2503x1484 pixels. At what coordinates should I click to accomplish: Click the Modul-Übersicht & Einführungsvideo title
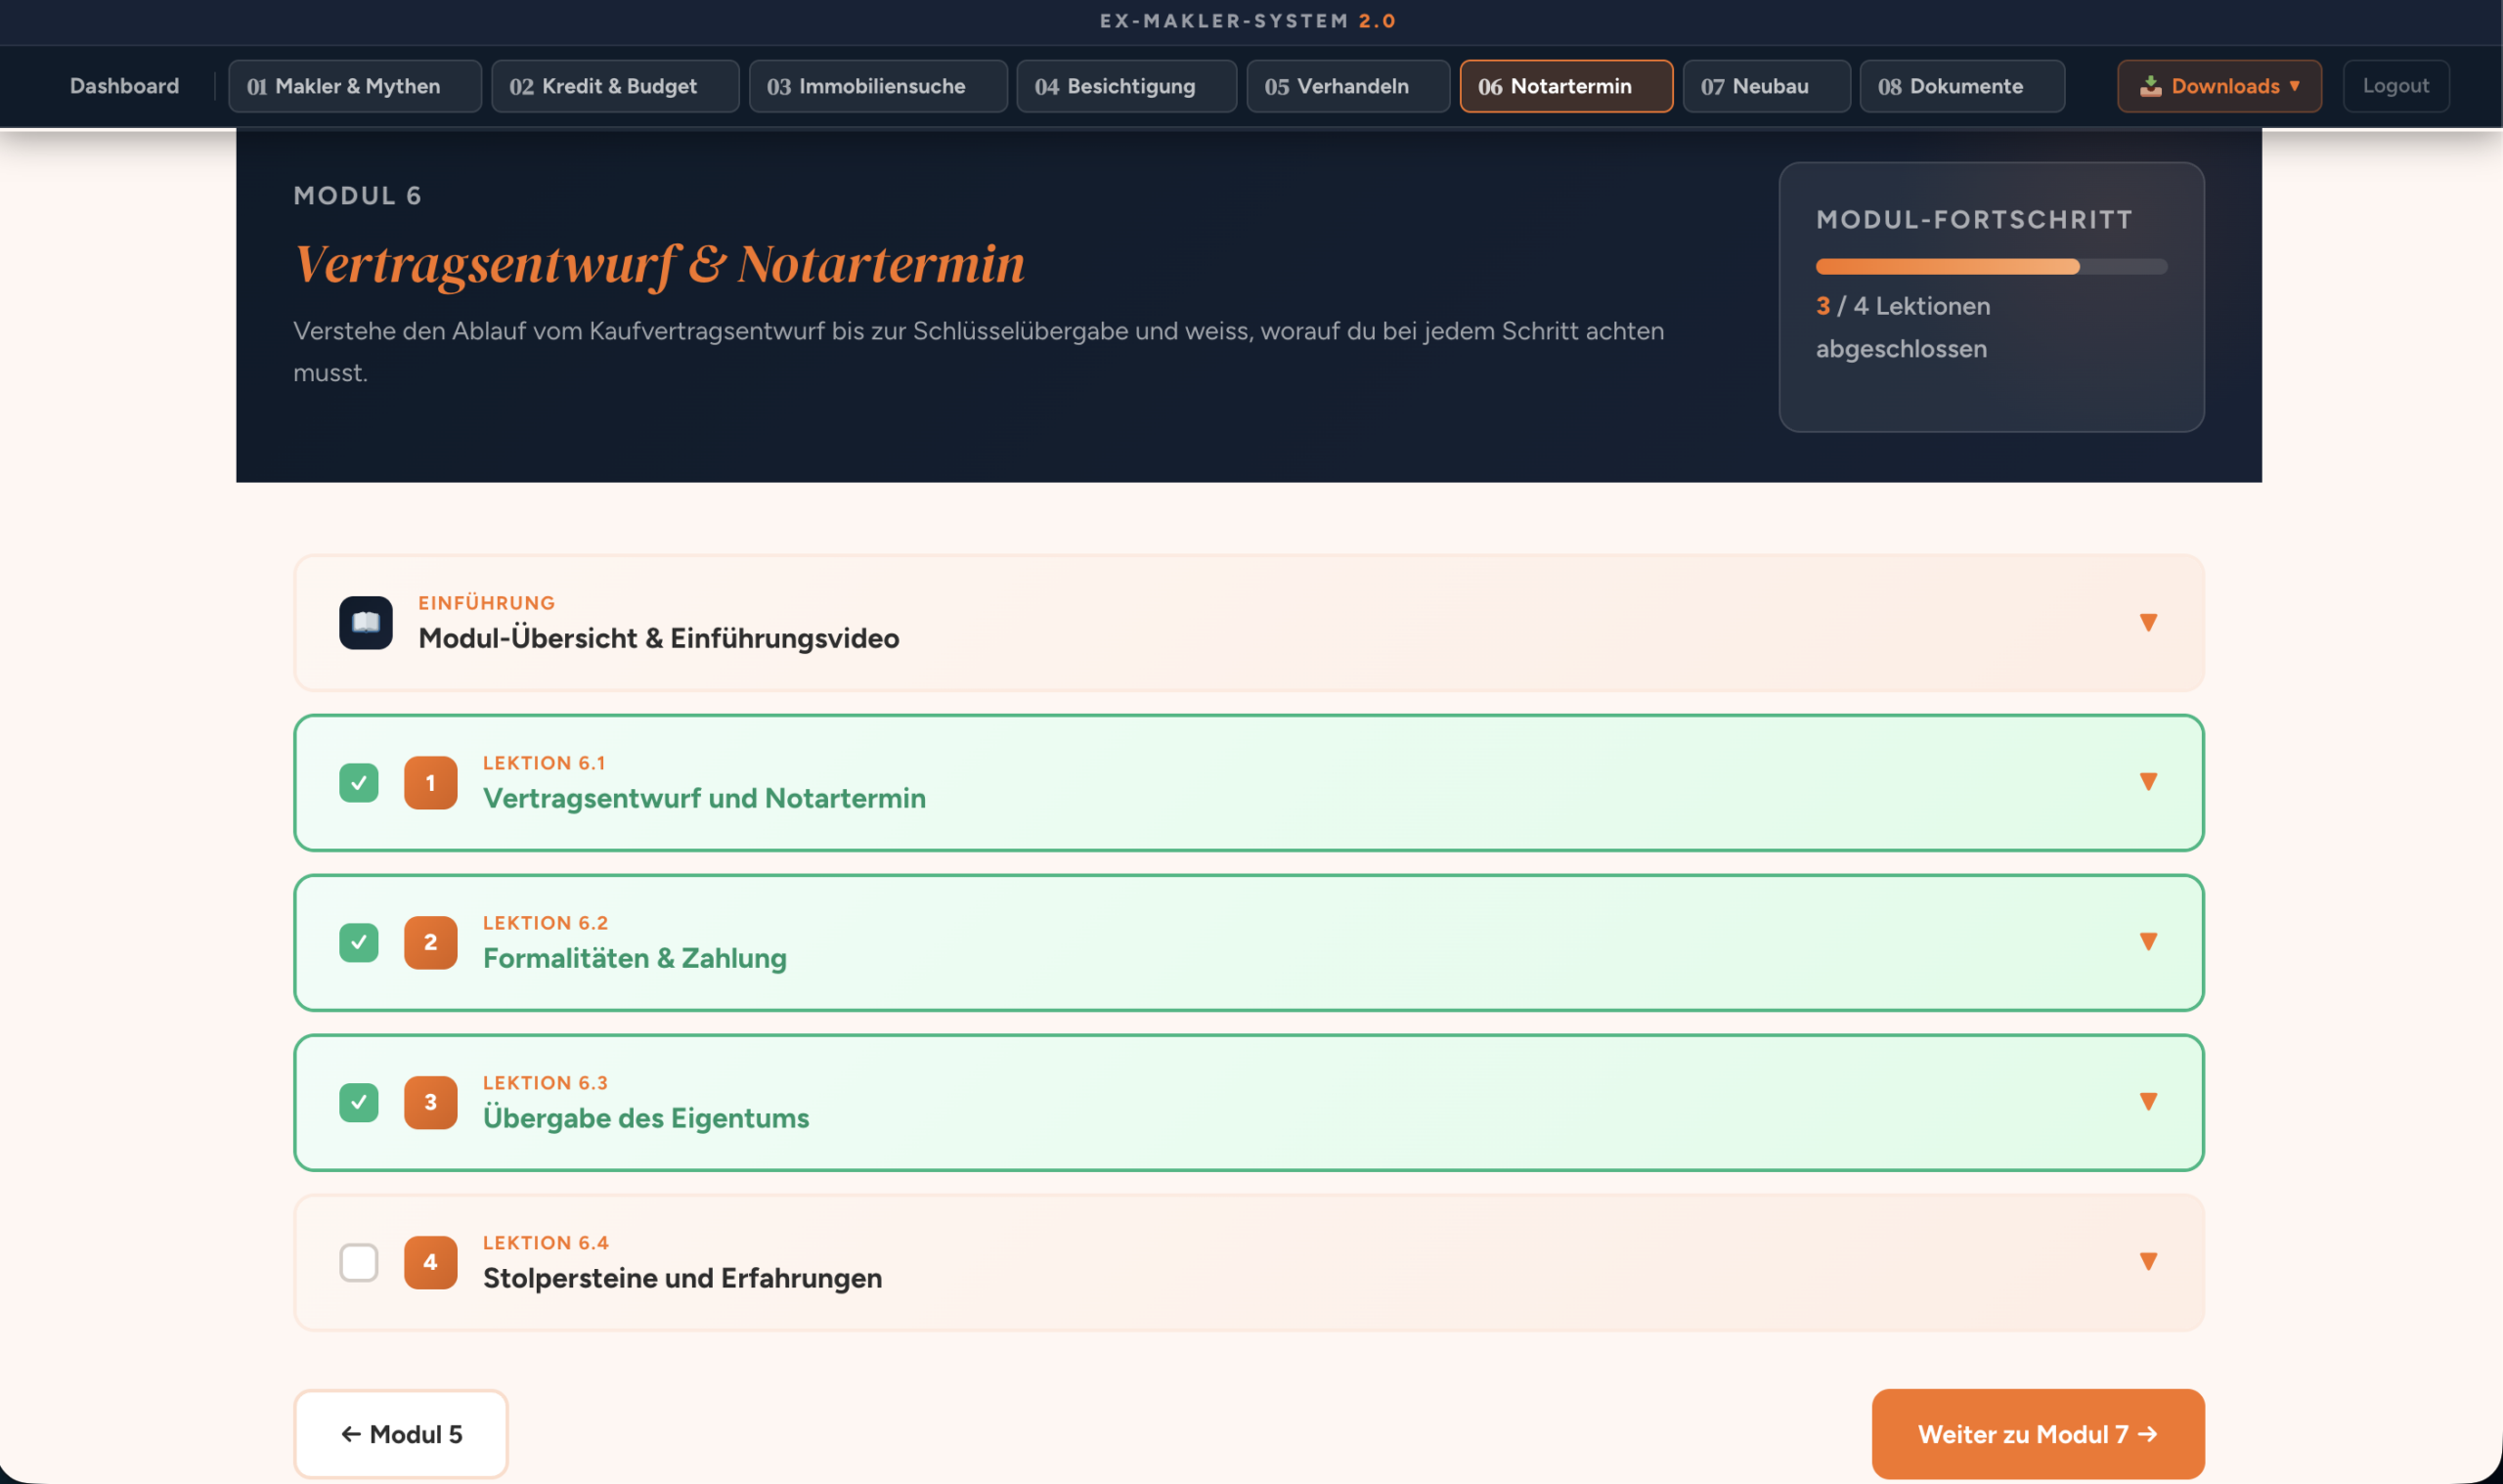658,638
